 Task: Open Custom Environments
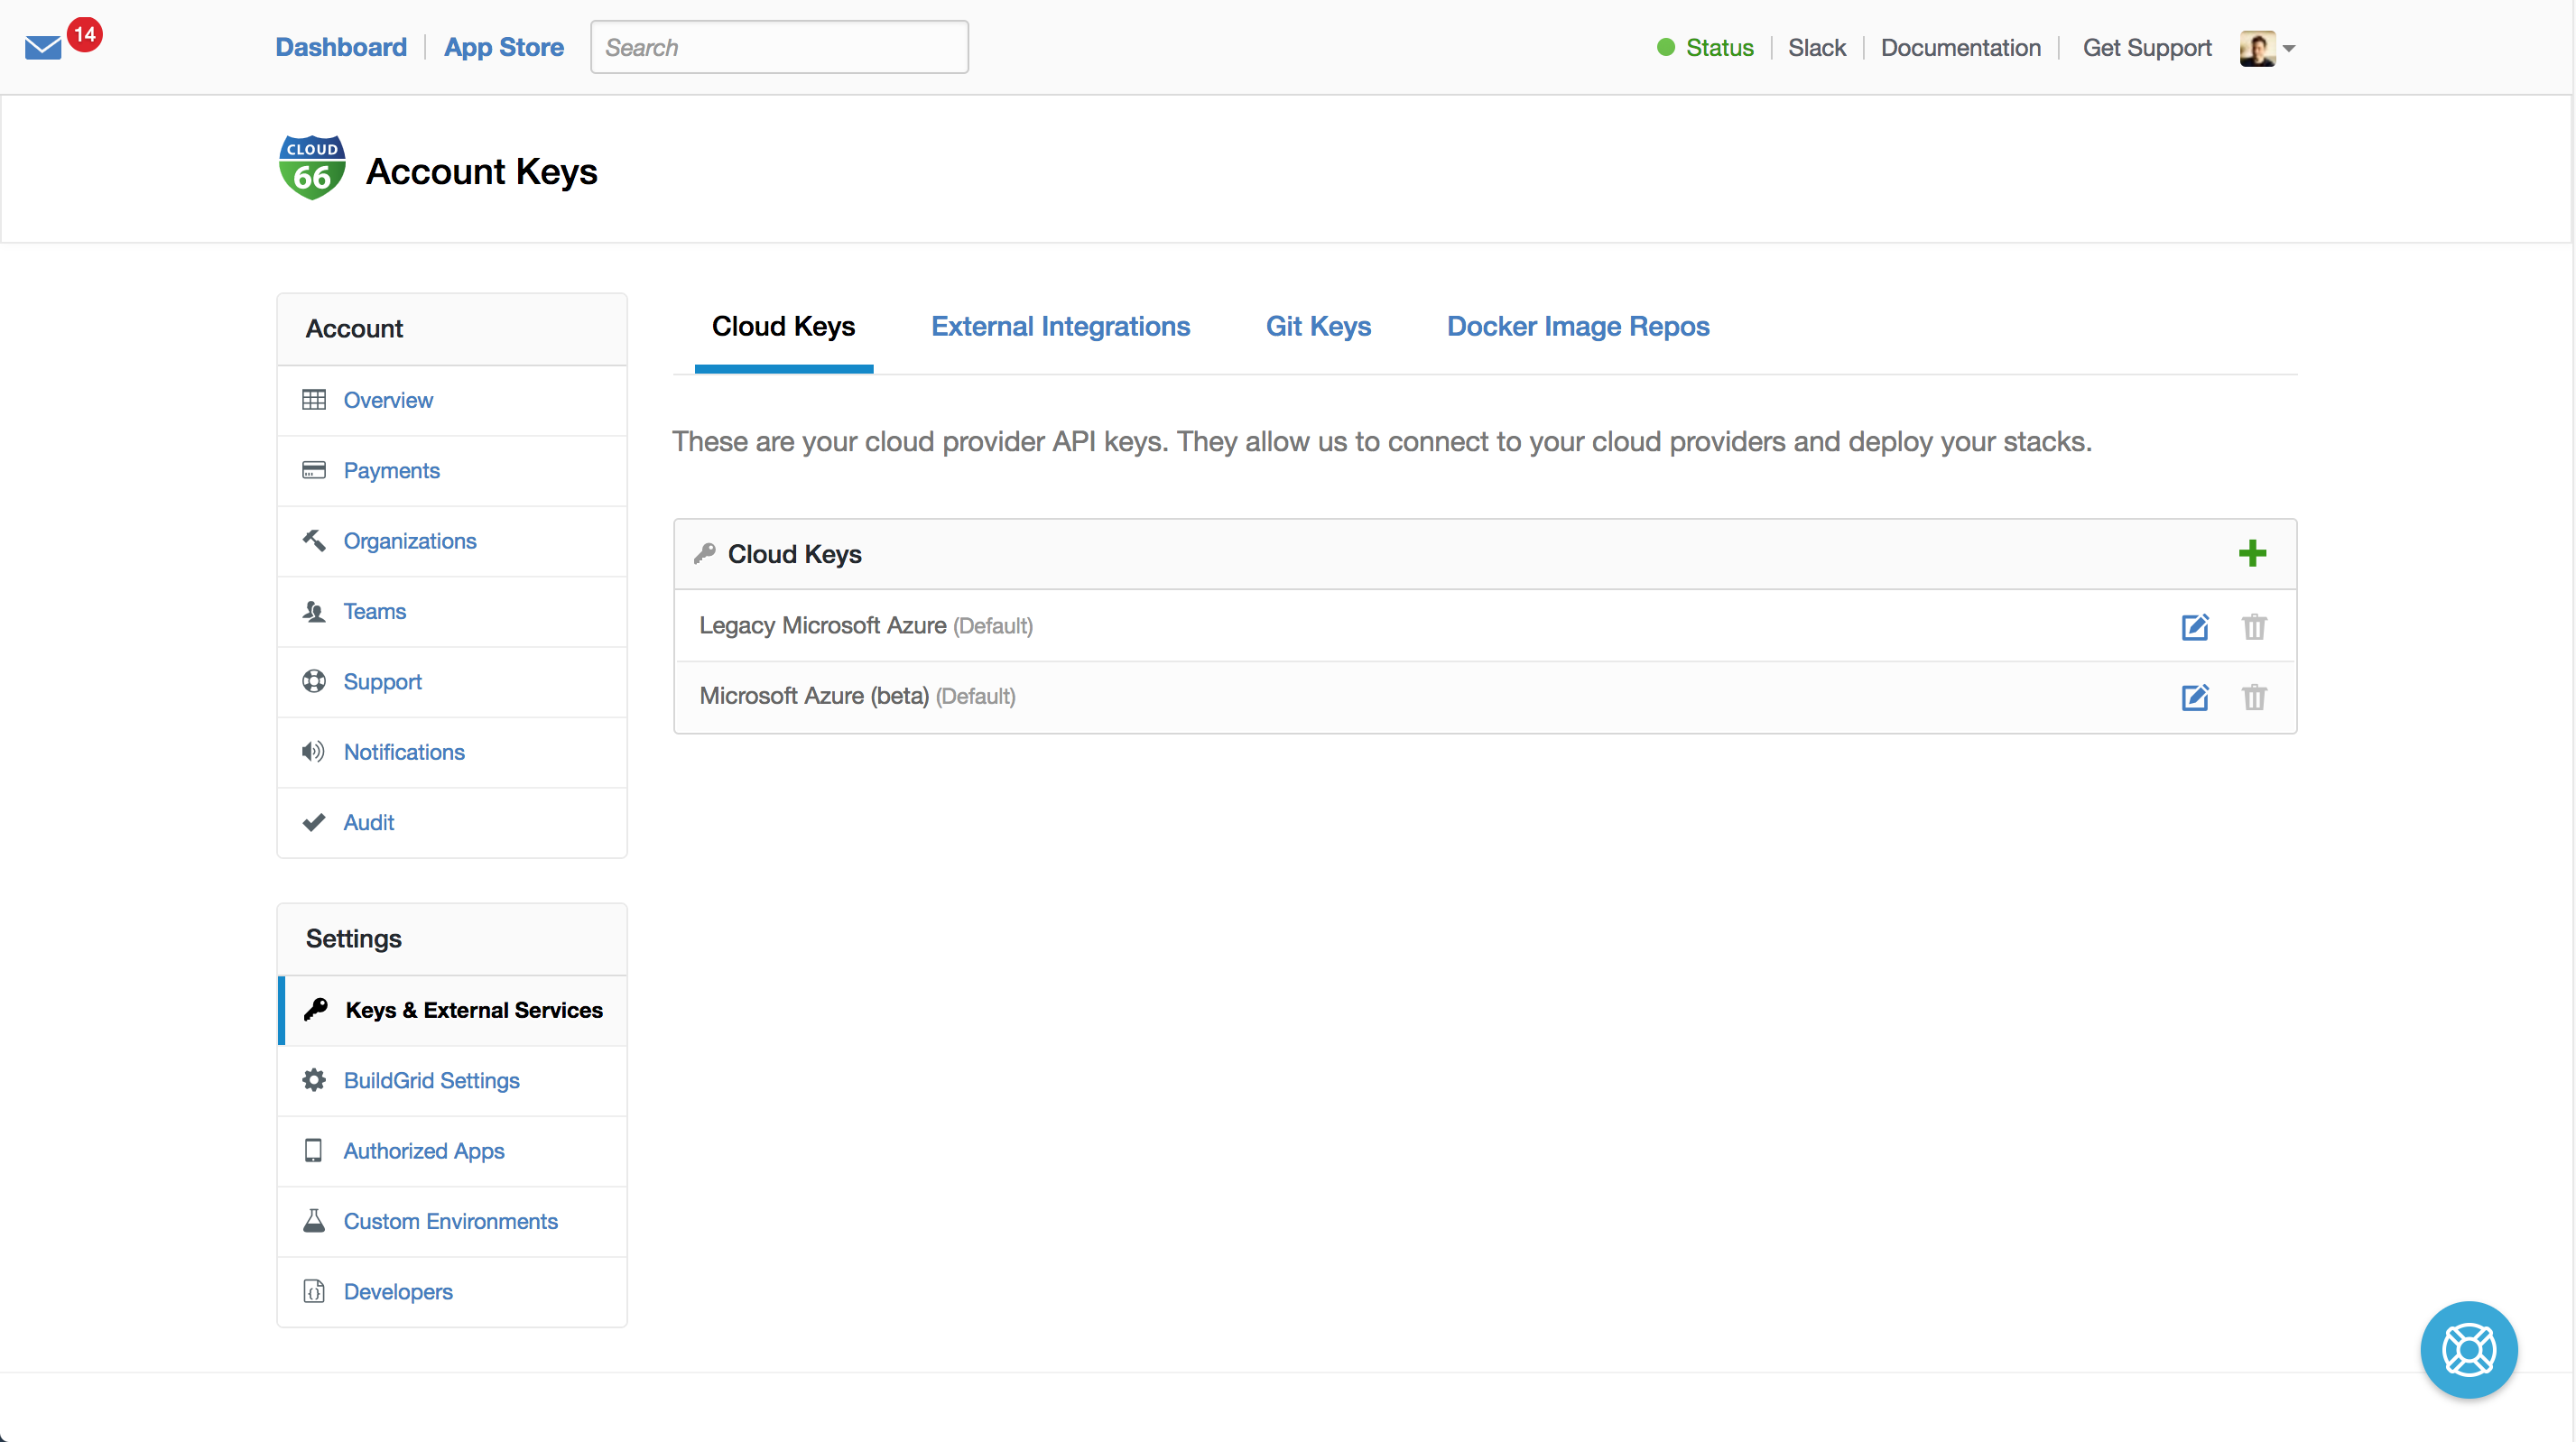tap(452, 1221)
